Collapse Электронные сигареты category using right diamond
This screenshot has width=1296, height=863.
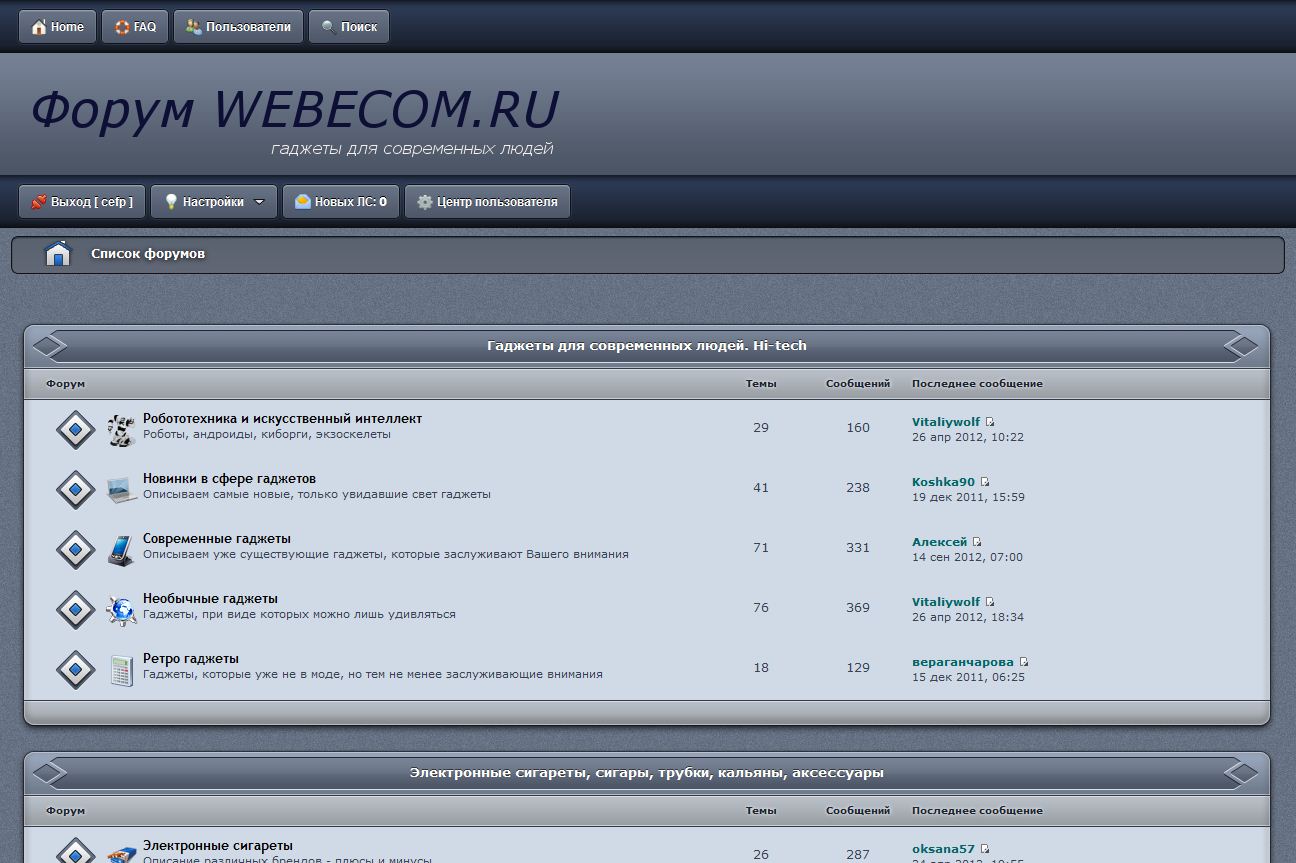(x=1241, y=773)
